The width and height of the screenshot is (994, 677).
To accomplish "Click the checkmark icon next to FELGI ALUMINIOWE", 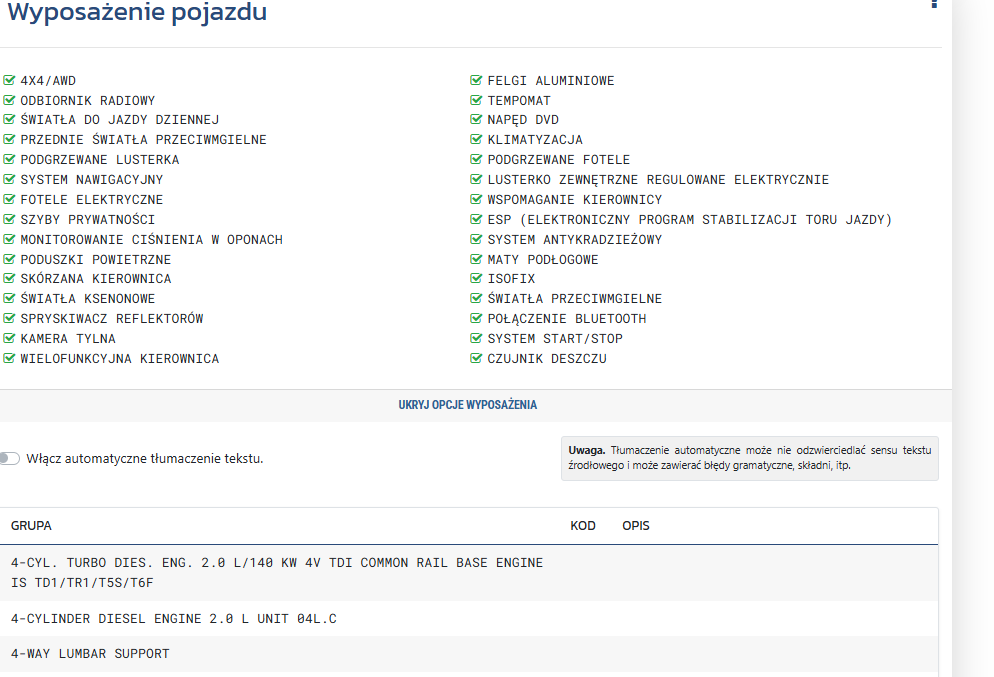I will point(477,80).
